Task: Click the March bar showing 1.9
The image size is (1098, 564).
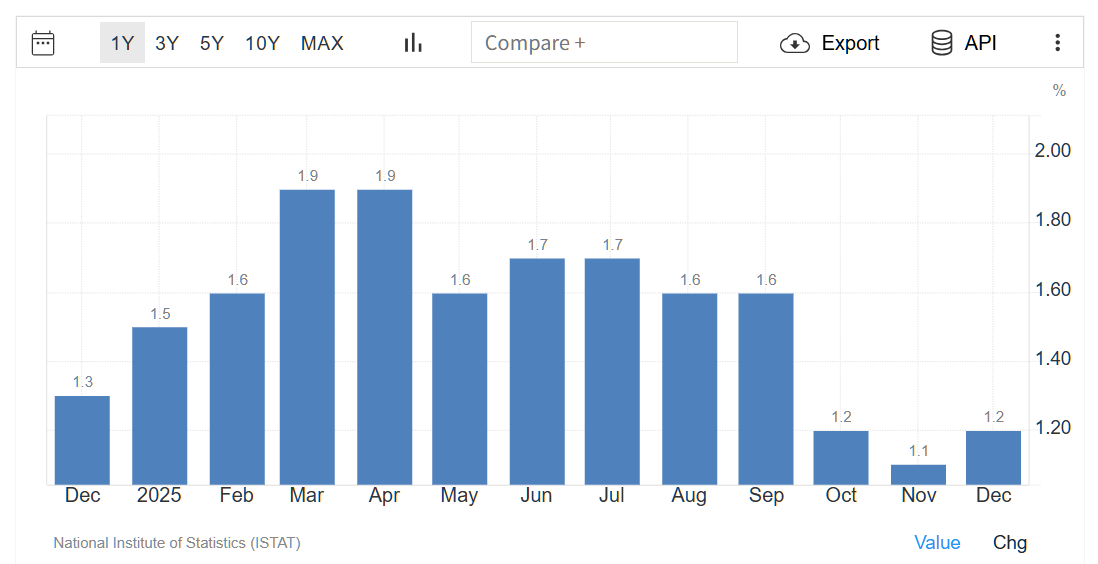Action: point(307,337)
